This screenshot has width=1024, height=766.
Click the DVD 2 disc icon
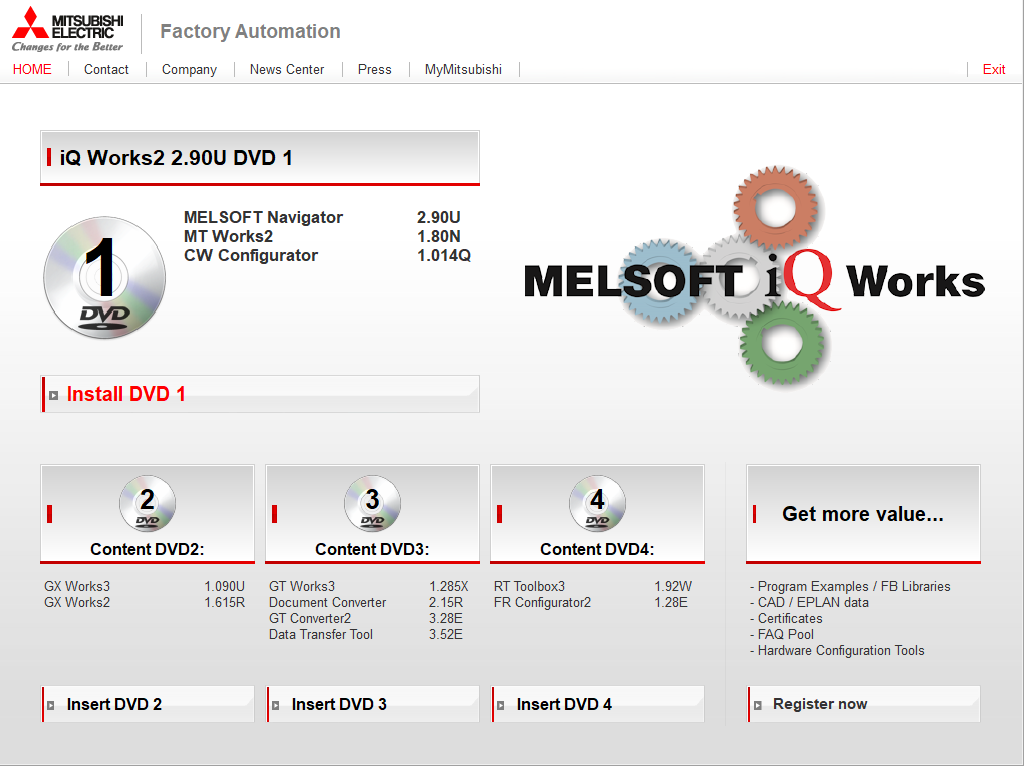147,504
